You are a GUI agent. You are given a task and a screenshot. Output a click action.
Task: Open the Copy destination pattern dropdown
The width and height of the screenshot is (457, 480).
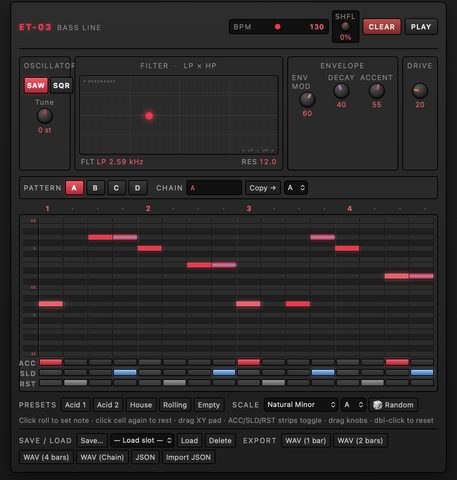pos(296,188)
